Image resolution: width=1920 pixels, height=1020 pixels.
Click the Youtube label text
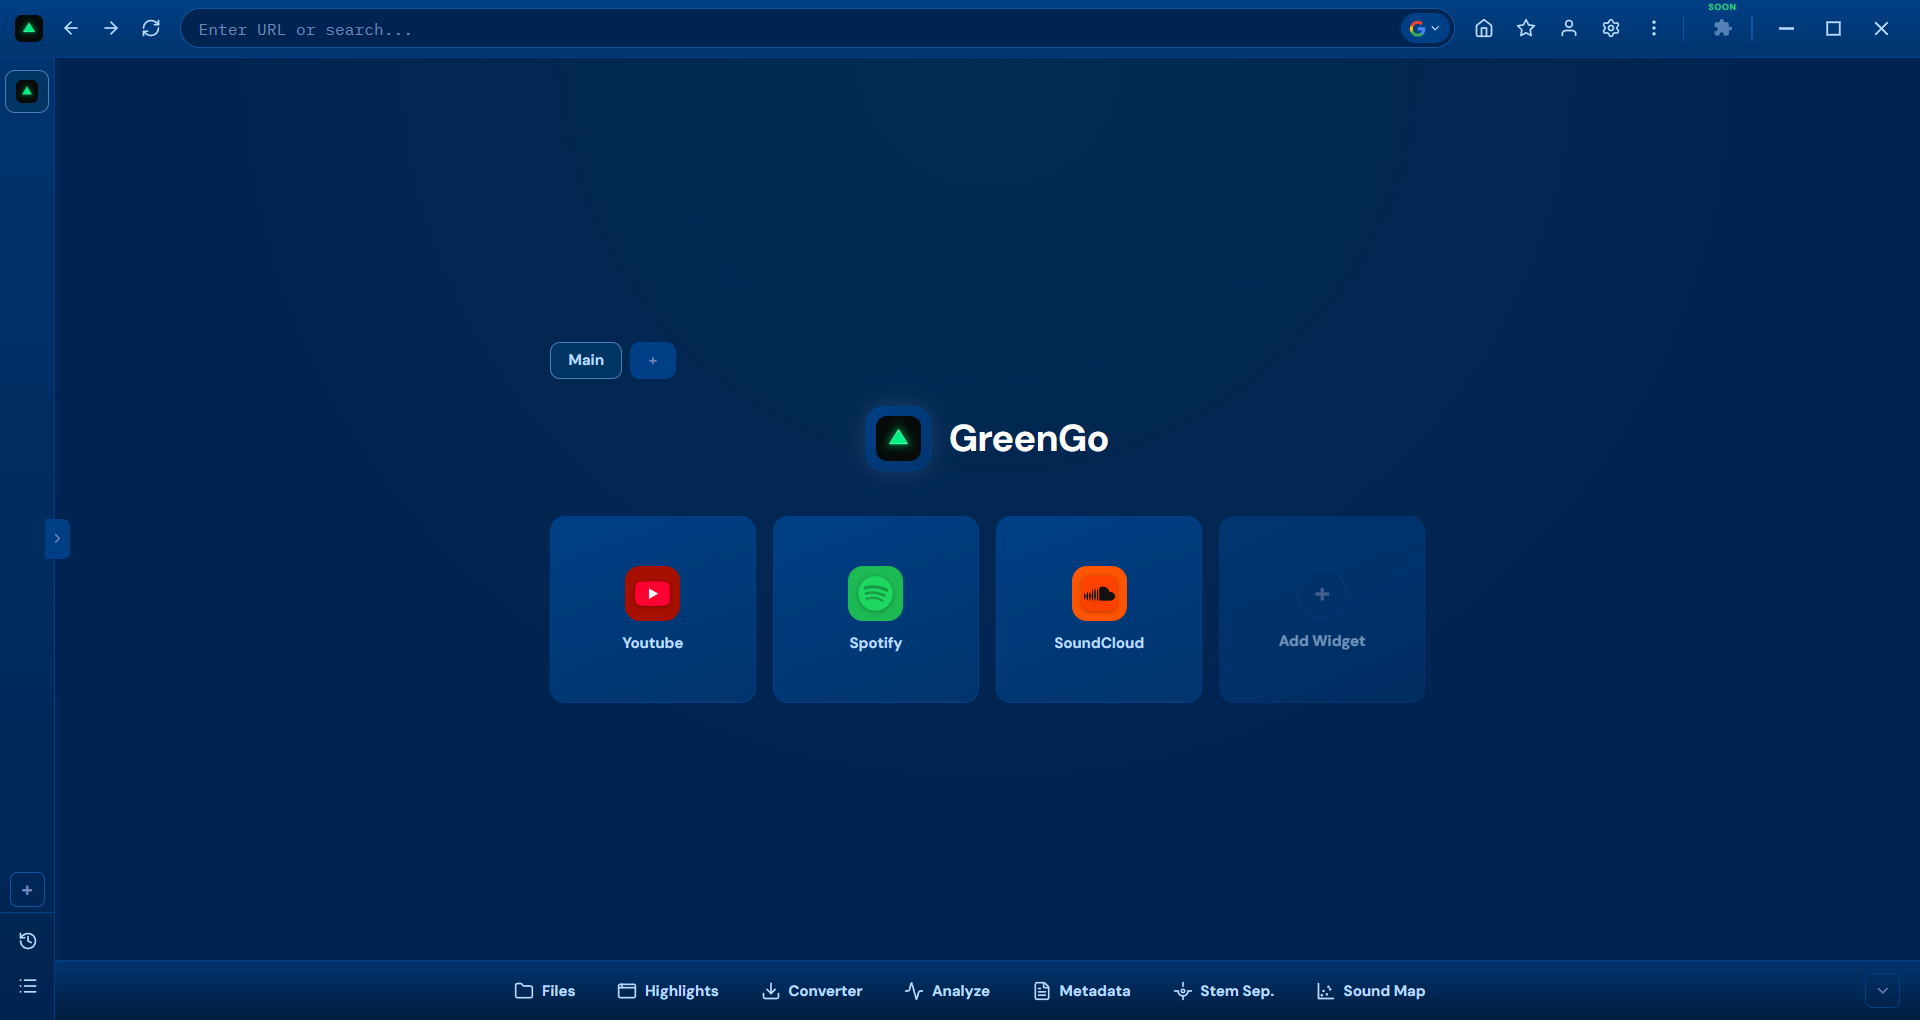[x=653, y=643]
